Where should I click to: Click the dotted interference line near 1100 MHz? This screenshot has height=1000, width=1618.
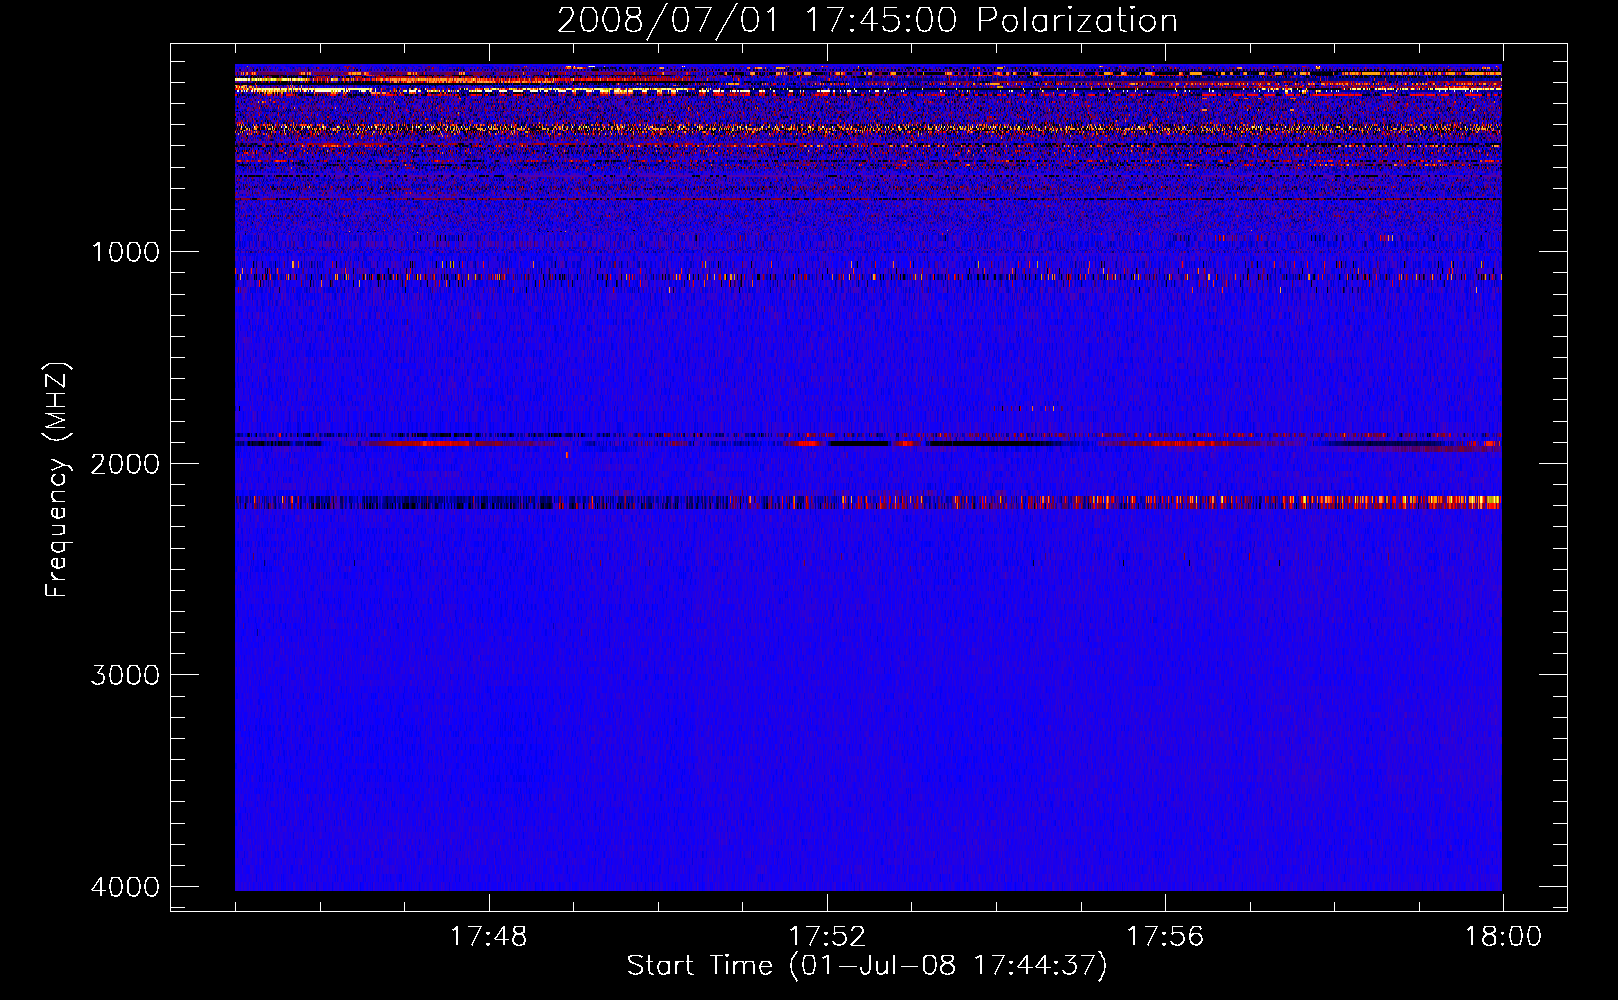(x=868, y=276)
